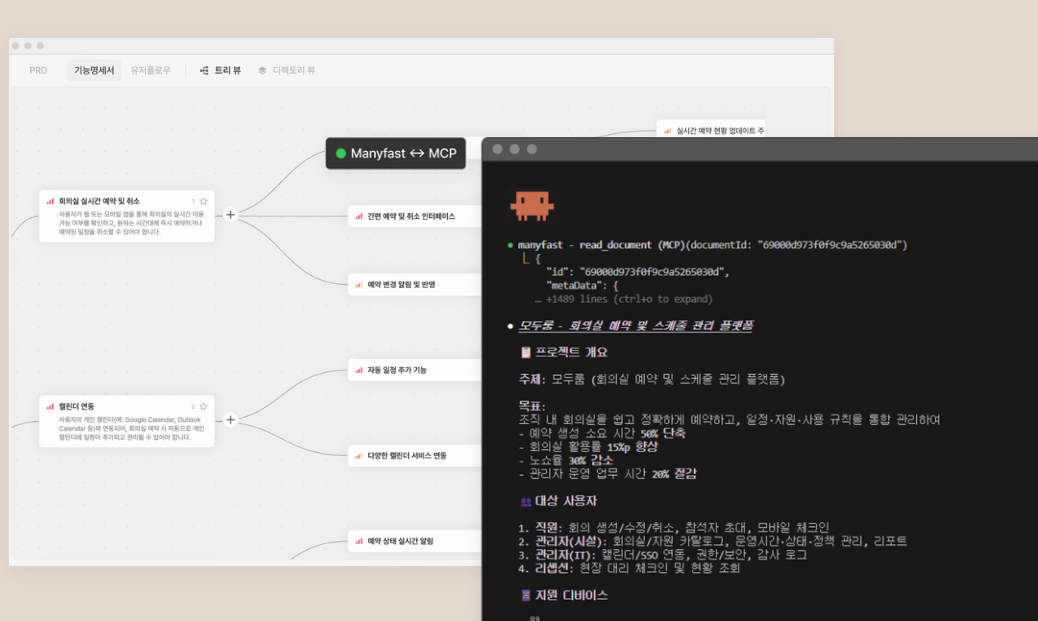The width and height of the screenshot is (1038, 621).
Task: Click priority bars icon on 캘린더 연동 card
Action: click(50, 406)
